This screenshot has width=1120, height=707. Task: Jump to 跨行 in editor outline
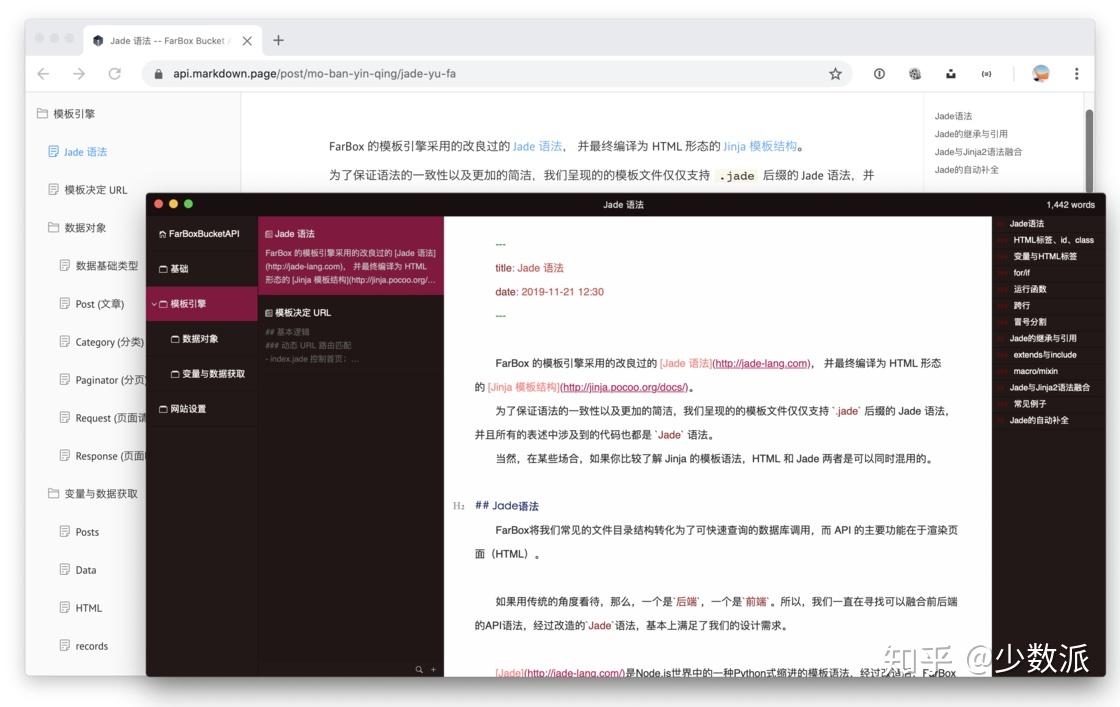[x=1021, y=306]
